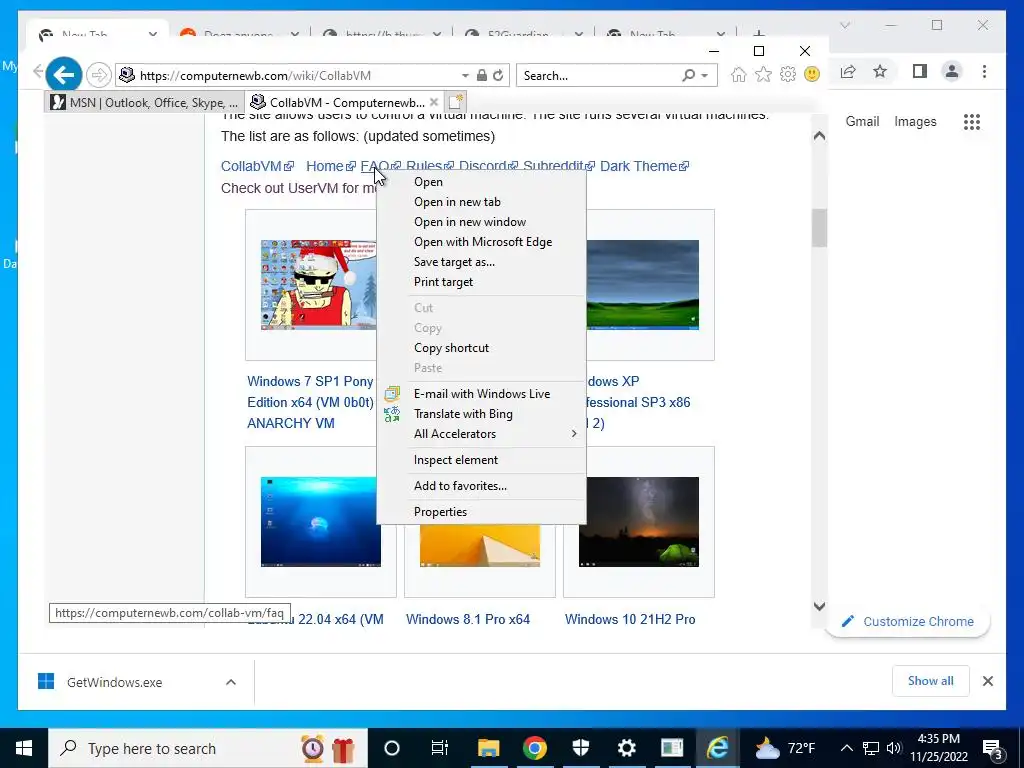Screen dimensions: 1024x768
Task: Open IE tools gear icon
Action: click(788, 74)
